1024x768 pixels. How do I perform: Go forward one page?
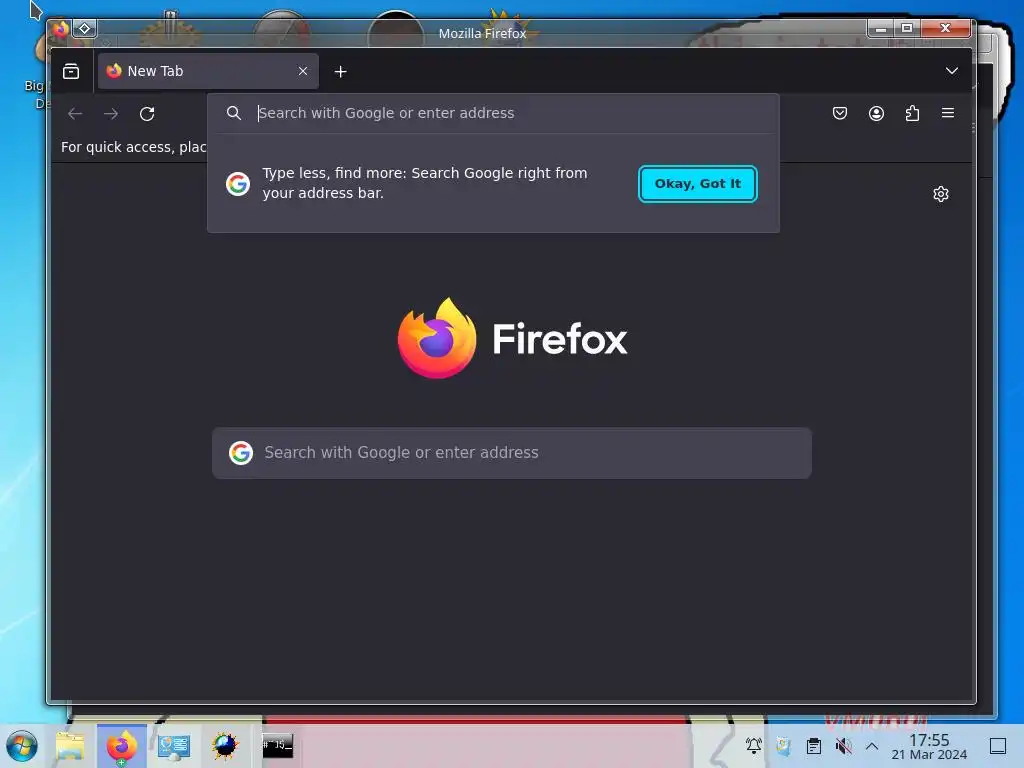click(111, 114)
